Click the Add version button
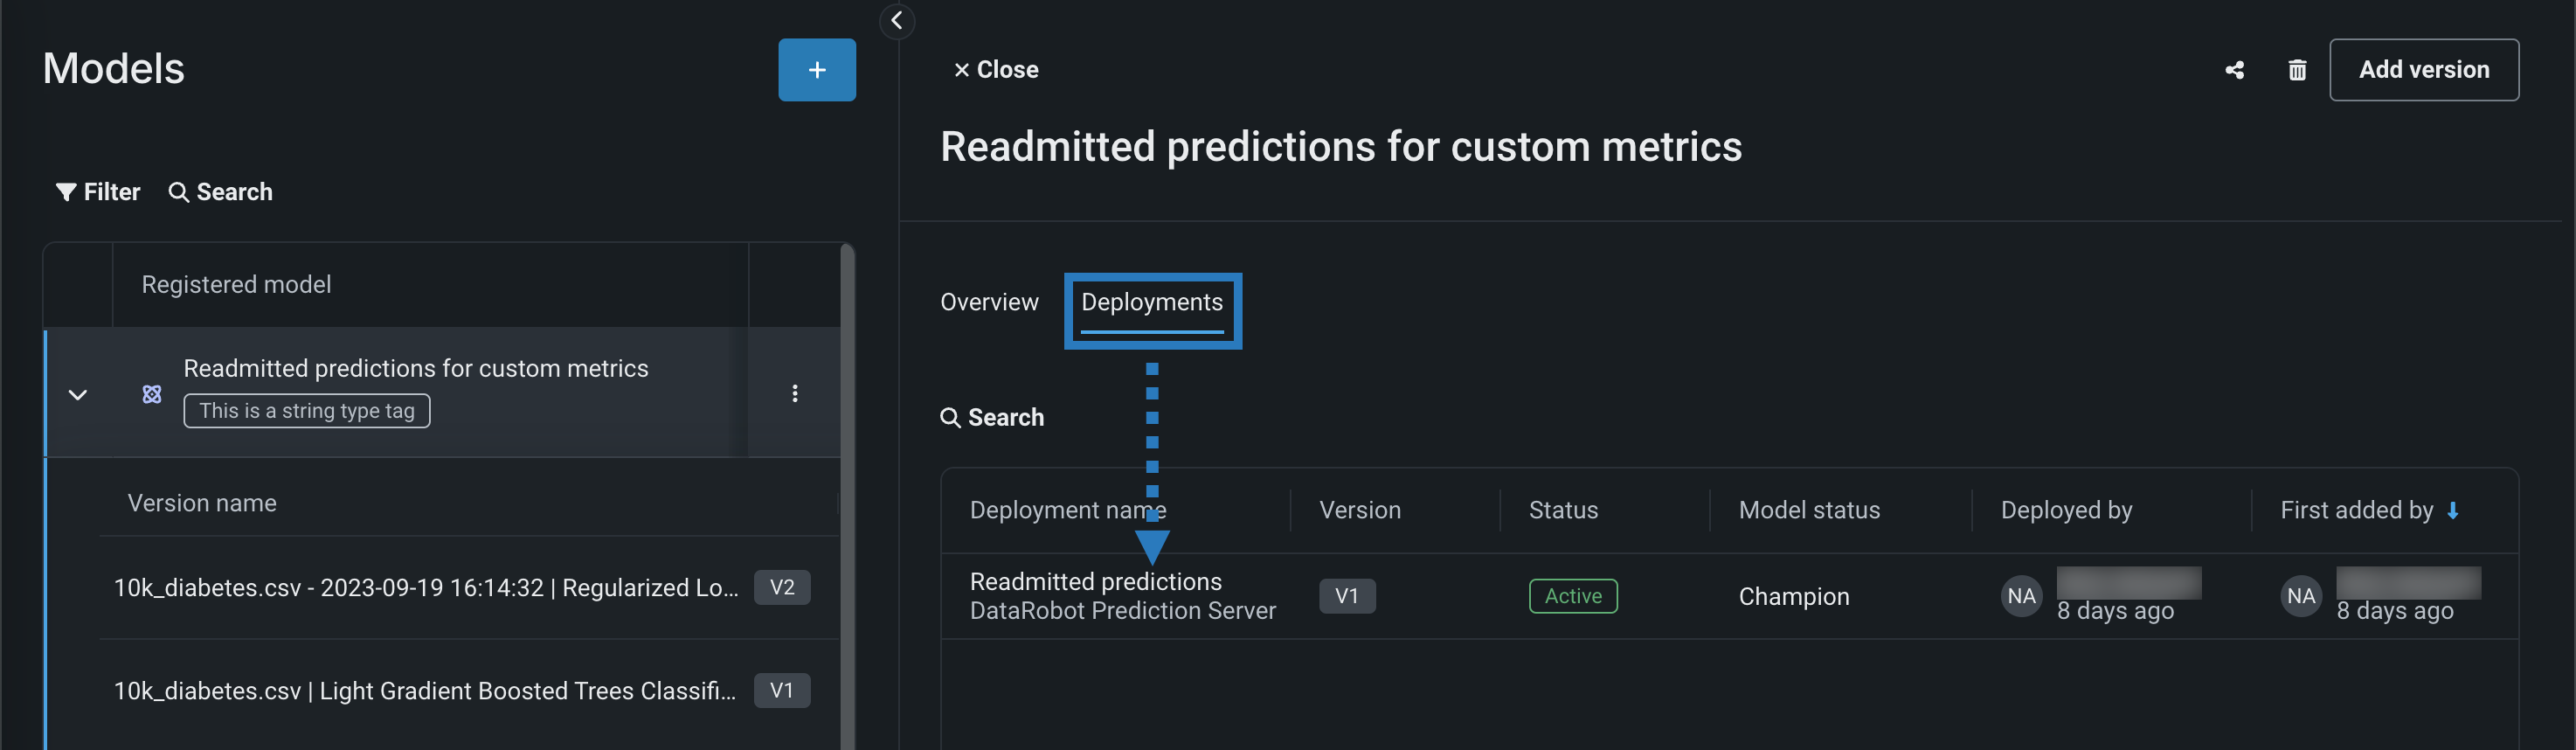Image resolution: width=2576 pixels, height=750 pixels. 2423,70
